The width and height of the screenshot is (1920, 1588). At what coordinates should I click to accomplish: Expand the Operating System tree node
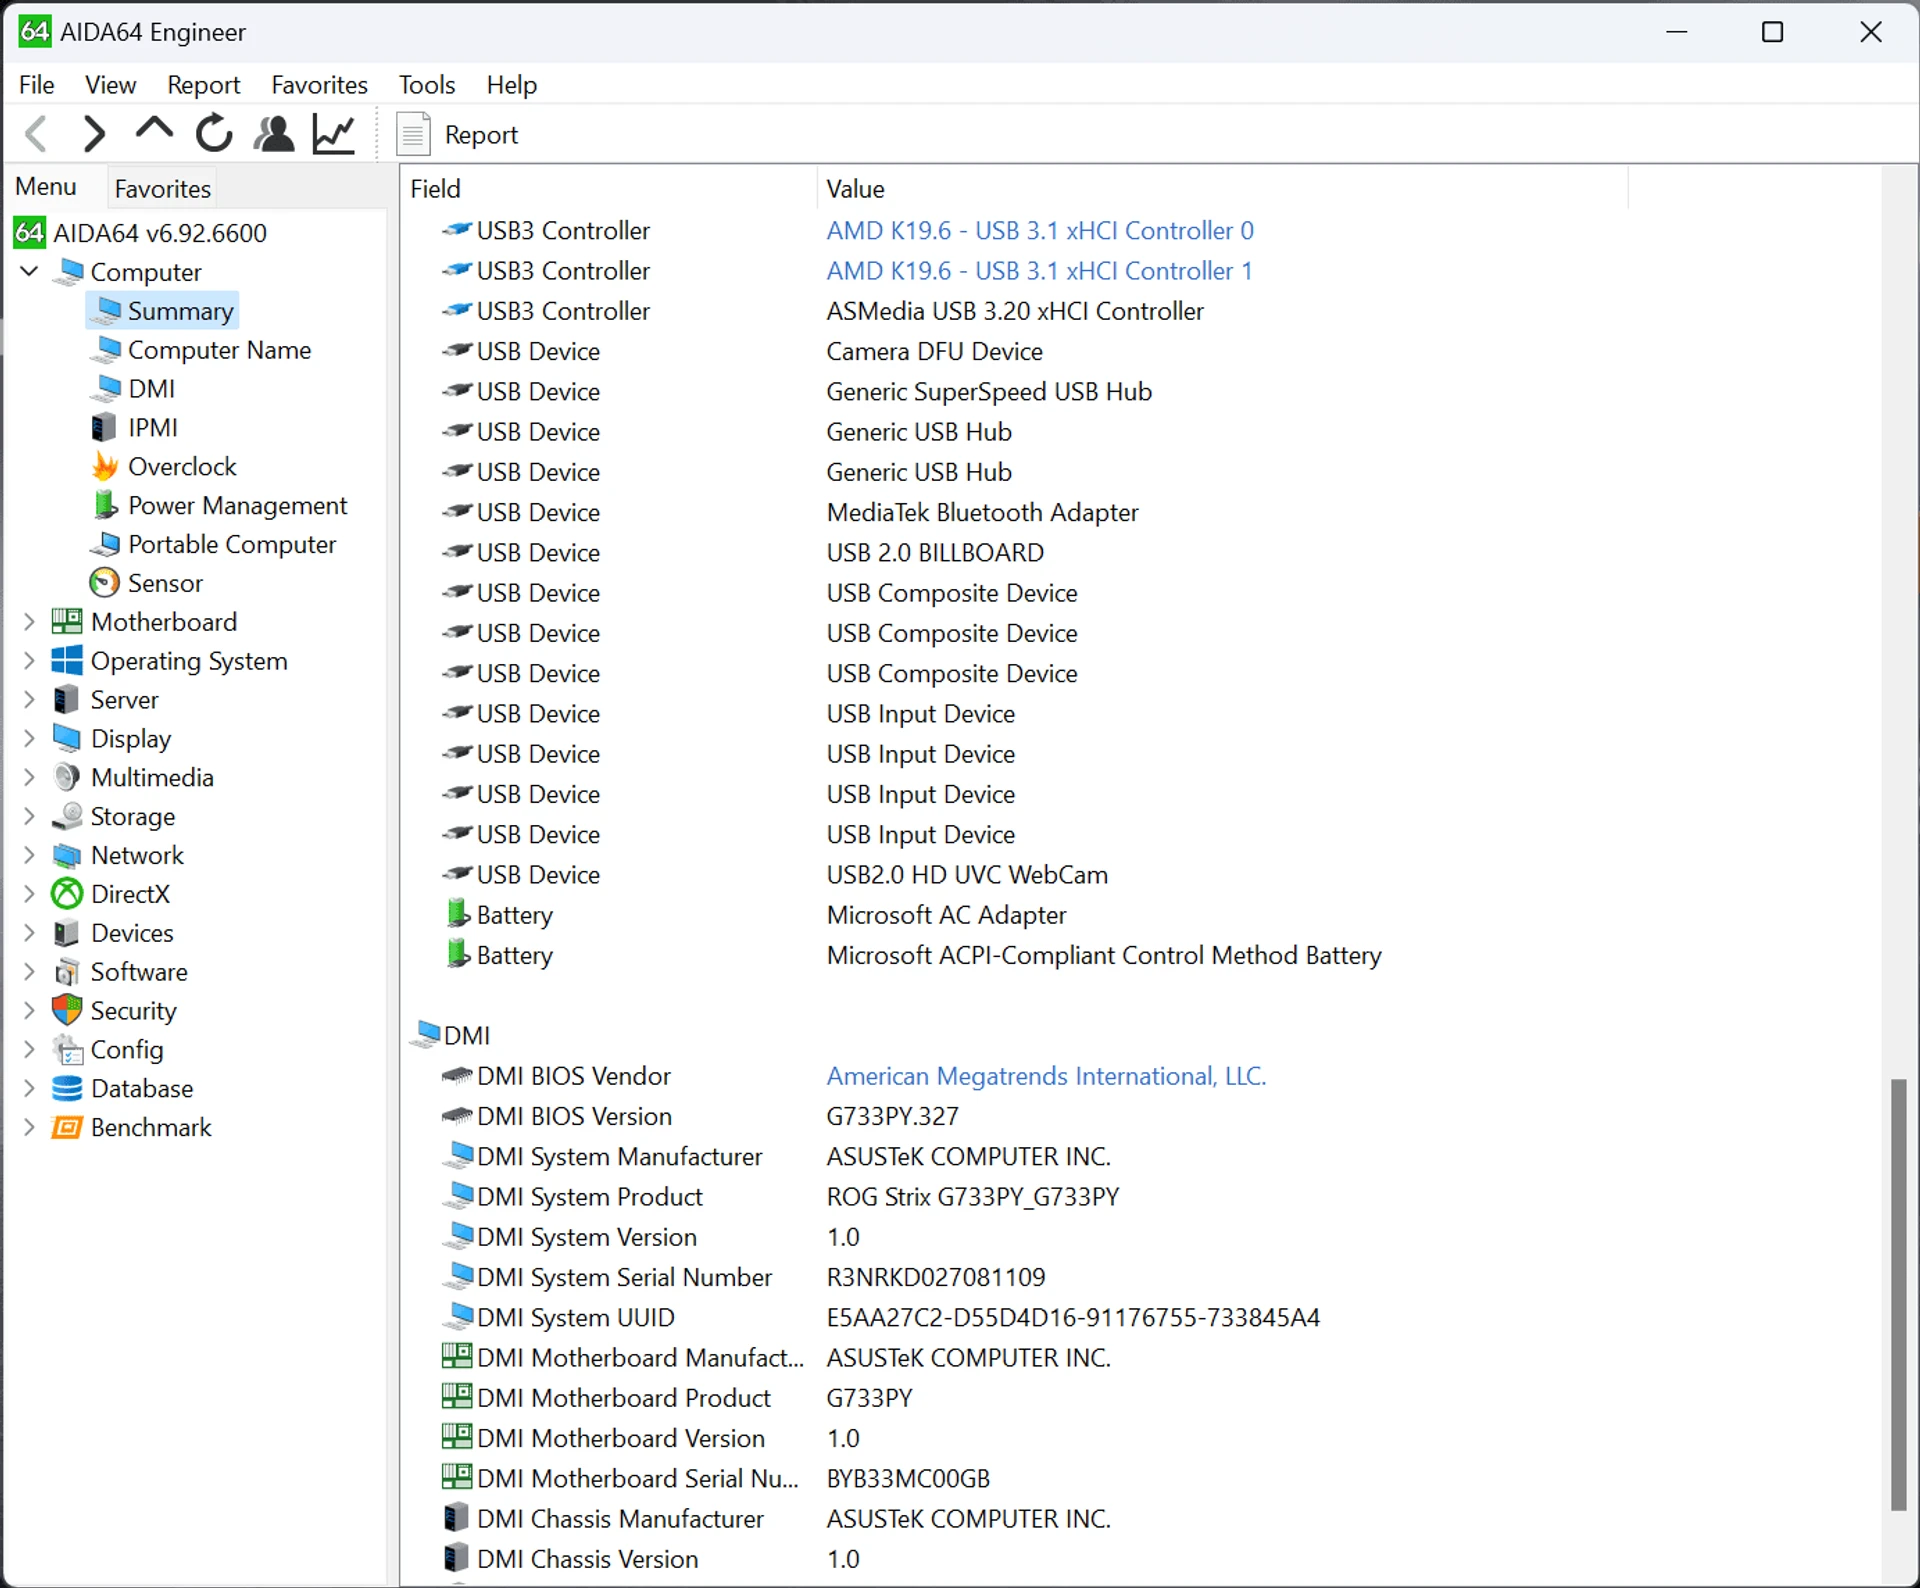coord(29,661)
